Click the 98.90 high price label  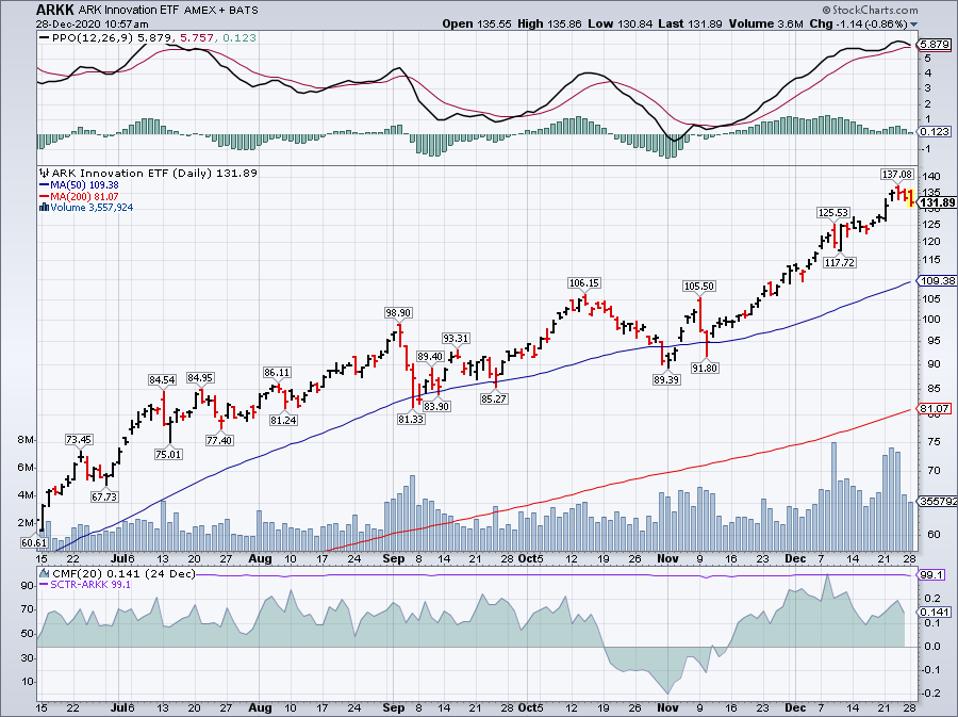point(398,313)
